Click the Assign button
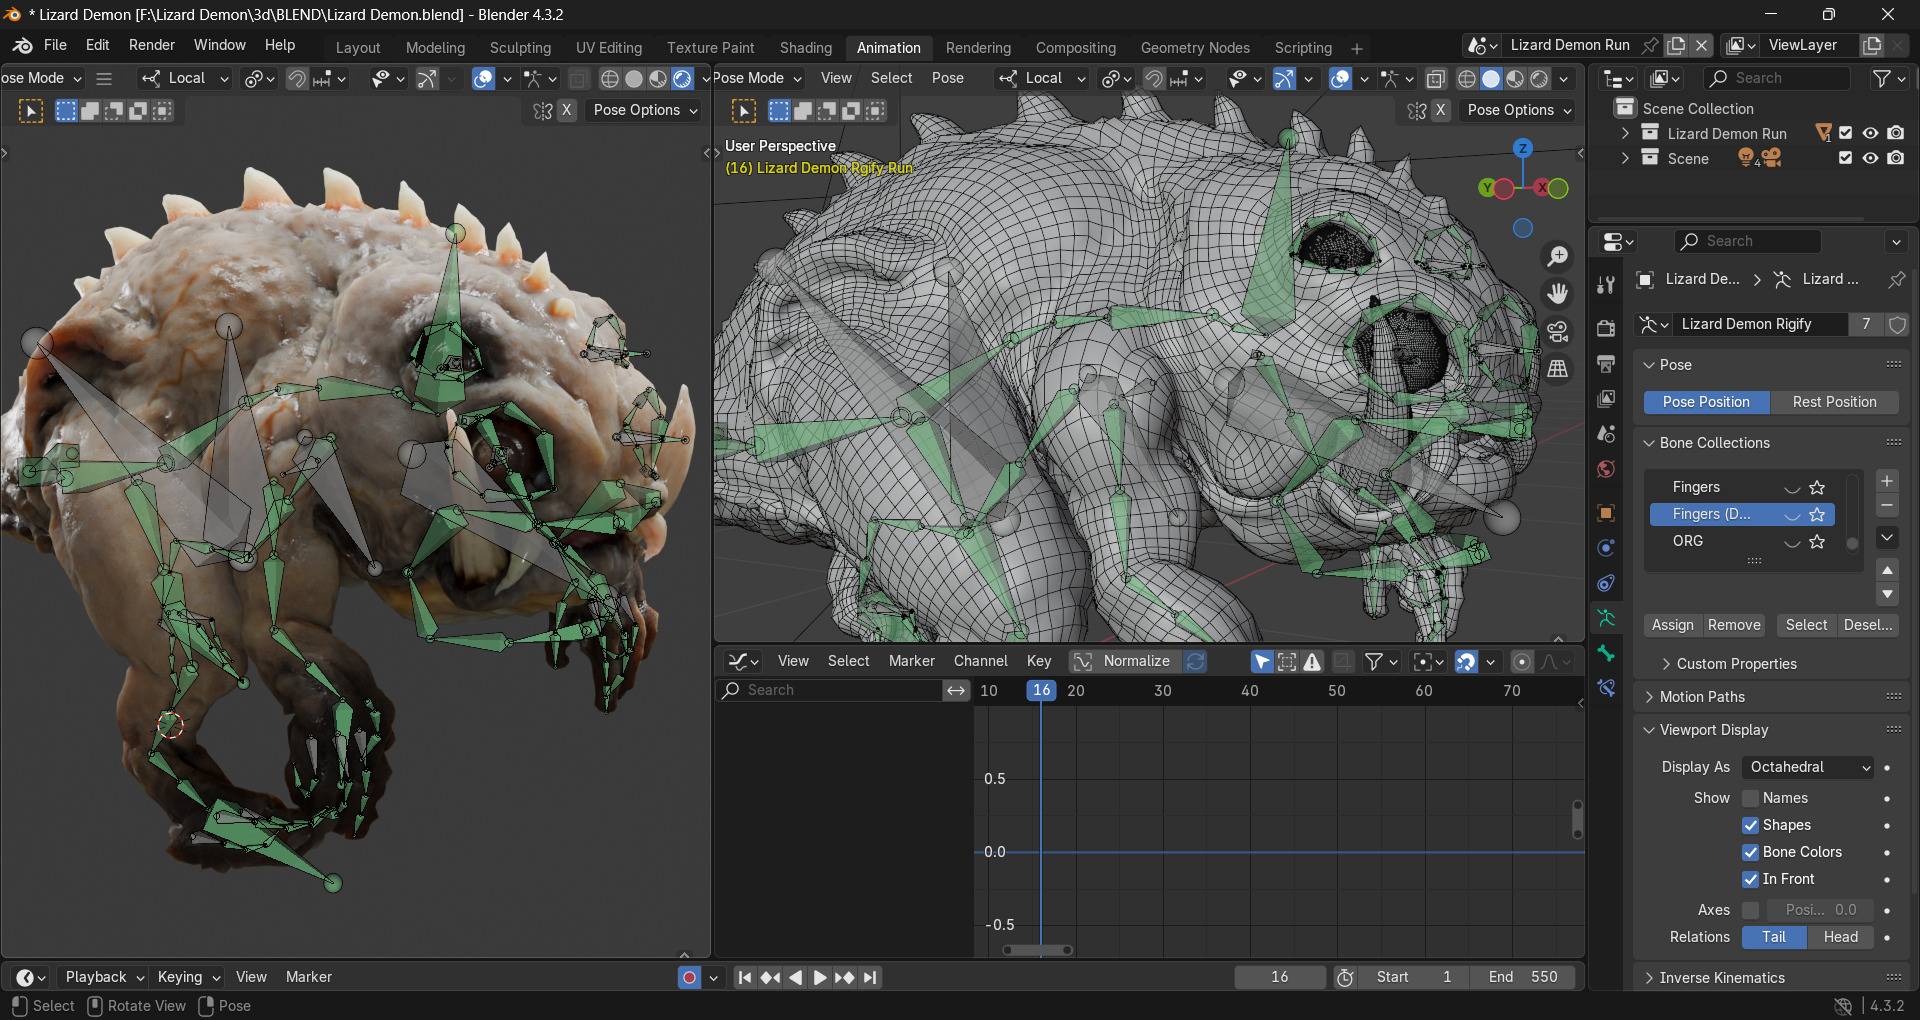1920x1020 pixels. coord(1673,625)
